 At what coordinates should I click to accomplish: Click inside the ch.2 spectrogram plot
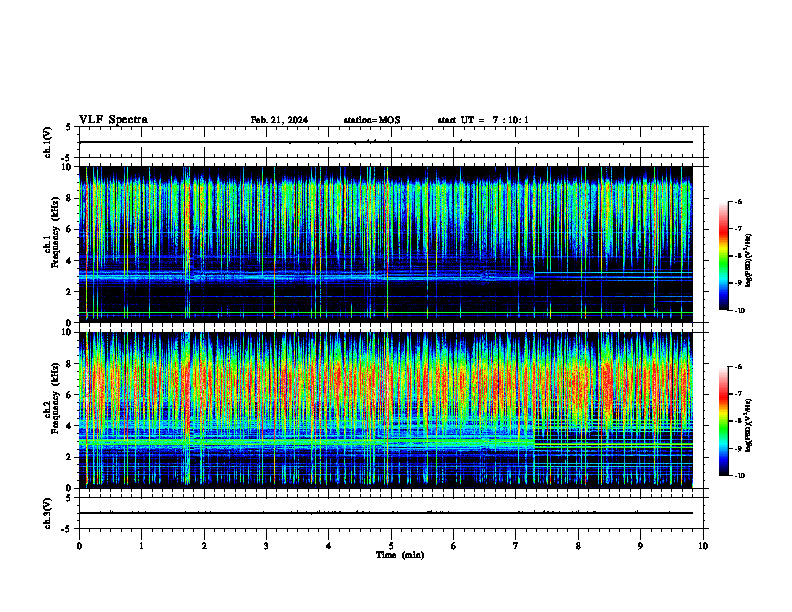point(386,410)
